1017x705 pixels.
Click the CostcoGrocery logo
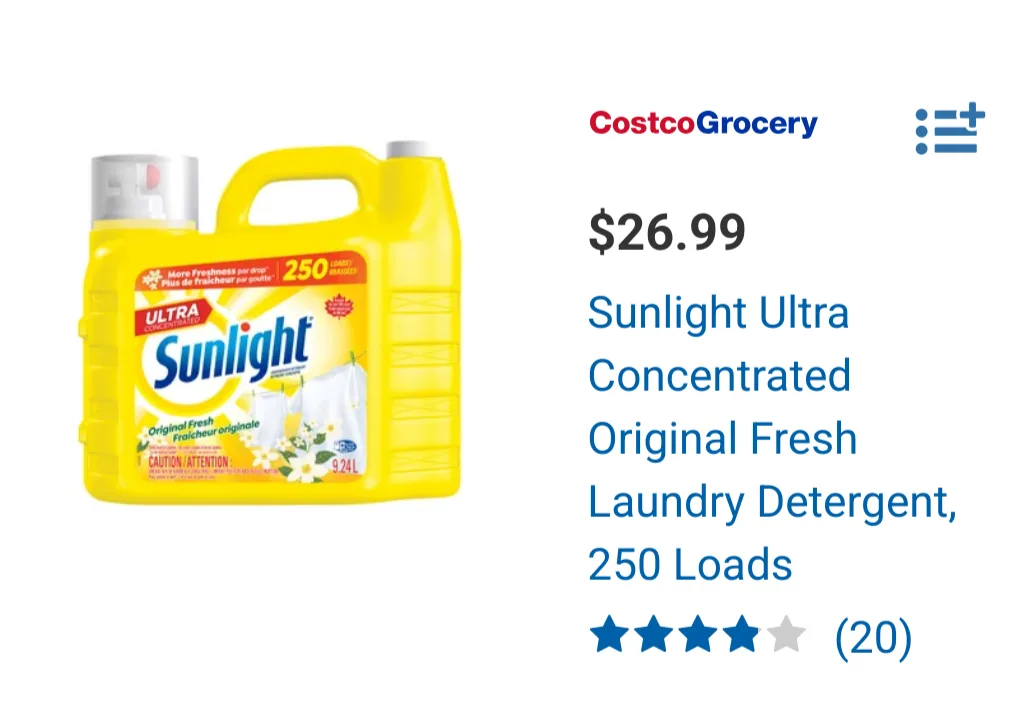(x=704, y=123)
